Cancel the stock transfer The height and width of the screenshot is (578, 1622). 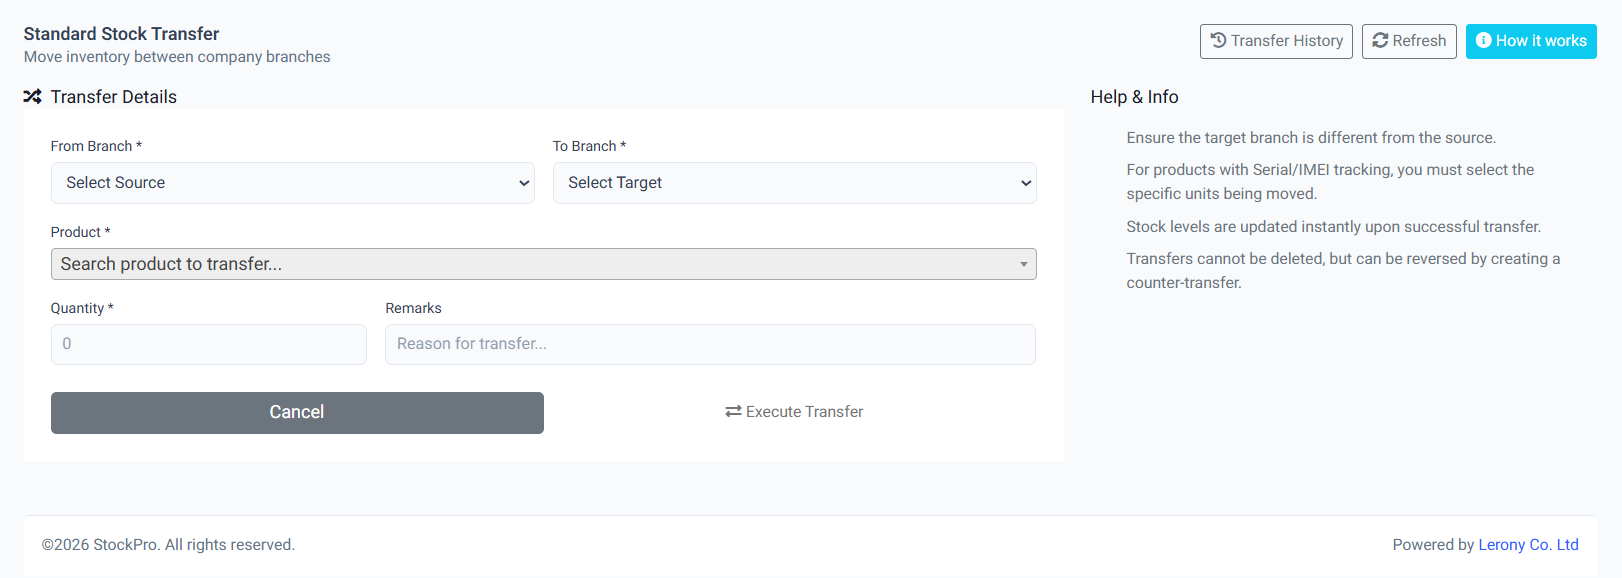pyautogui.click(x=297, y=413)
